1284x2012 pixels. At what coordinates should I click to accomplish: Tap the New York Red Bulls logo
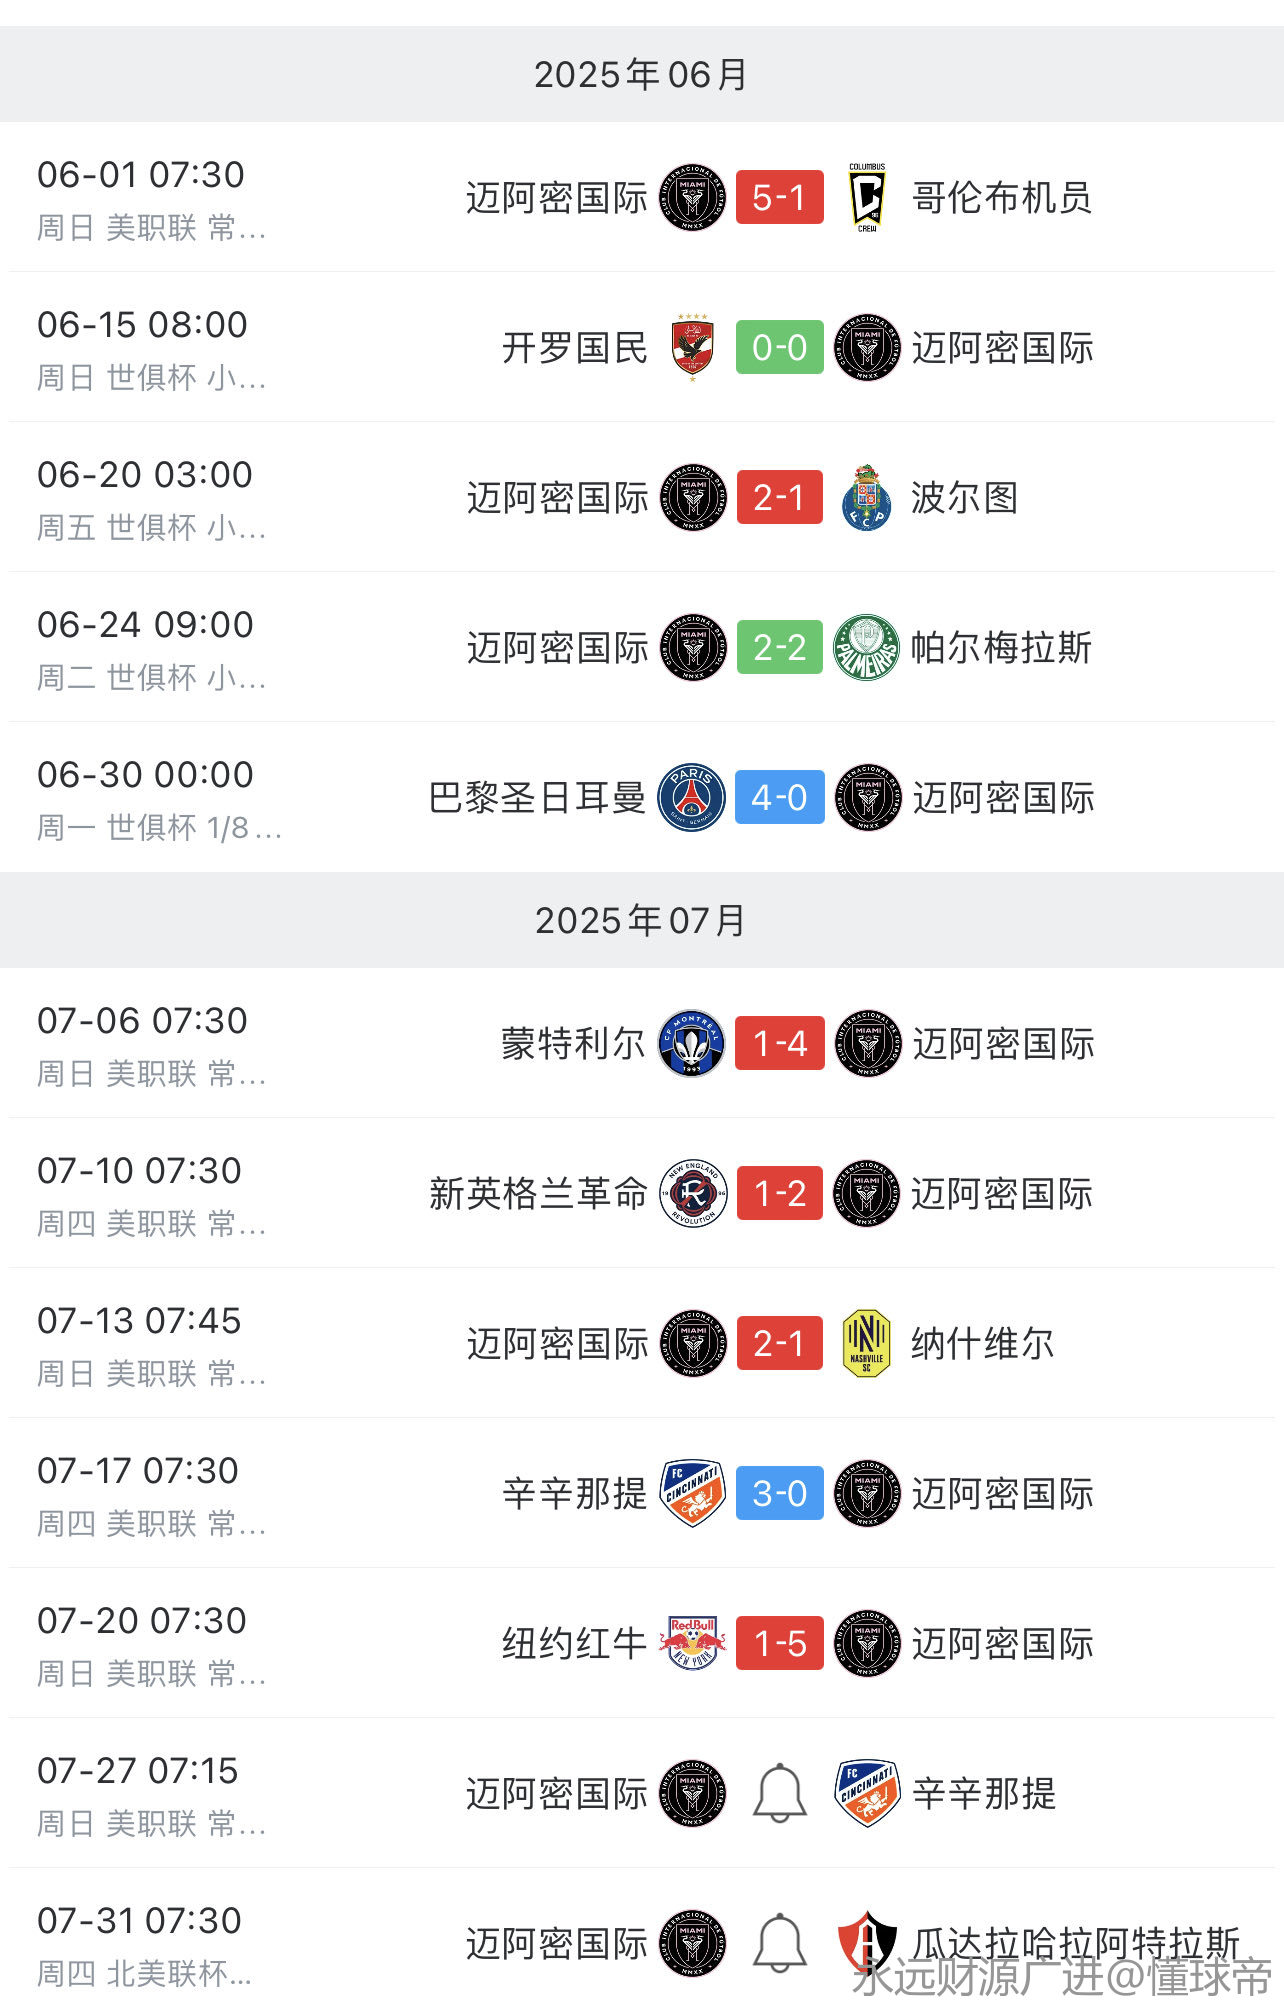(692, 1643)
